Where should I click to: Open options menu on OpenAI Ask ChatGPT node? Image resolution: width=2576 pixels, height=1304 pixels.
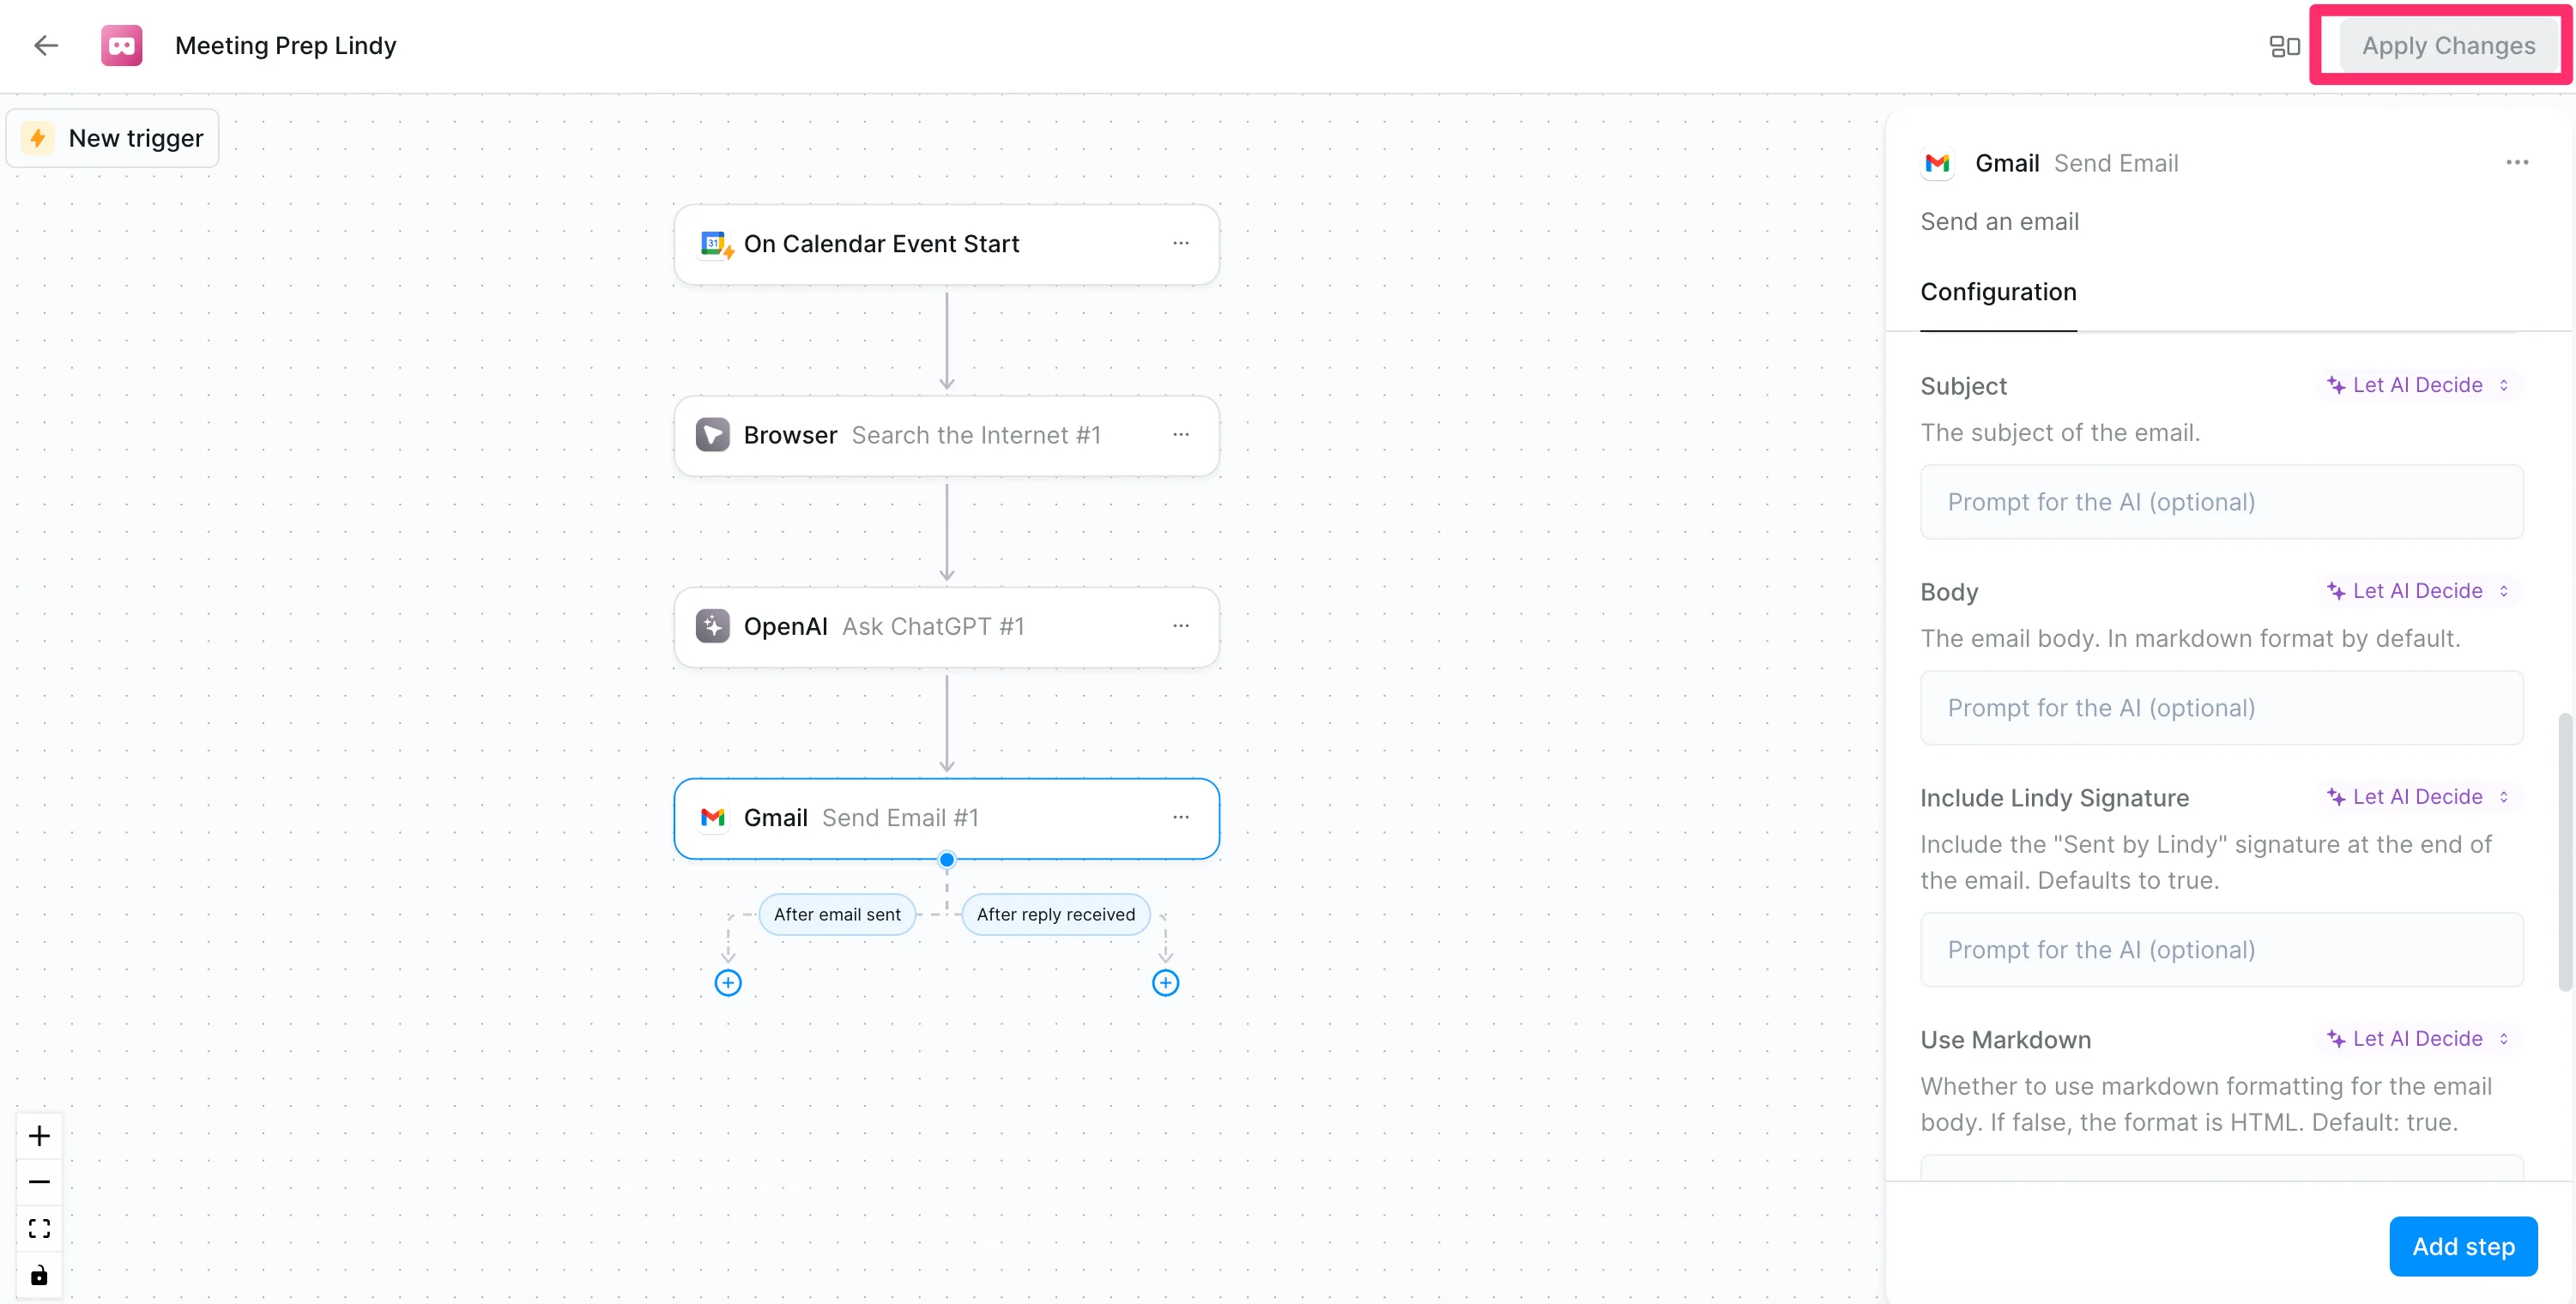point(1181,626)
